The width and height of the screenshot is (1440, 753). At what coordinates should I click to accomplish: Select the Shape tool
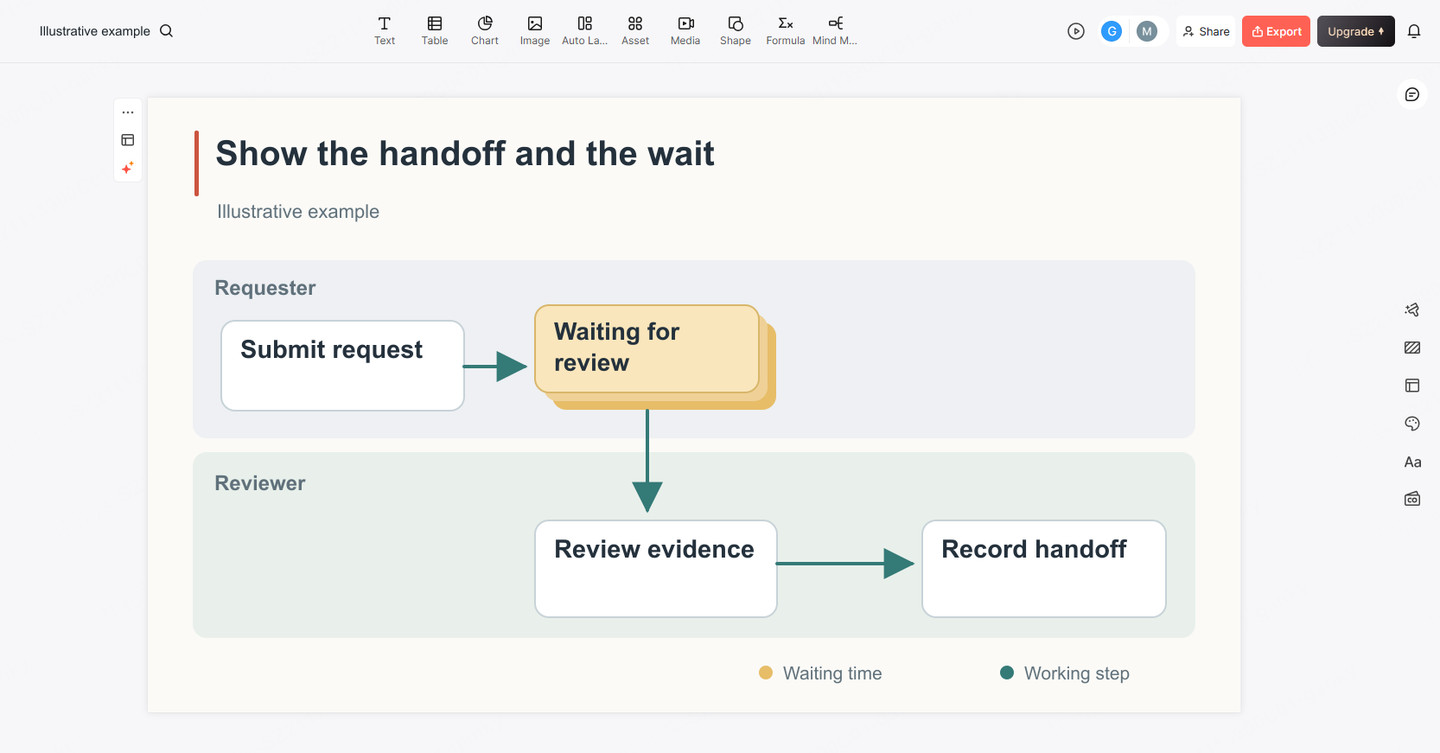point(735,30)
